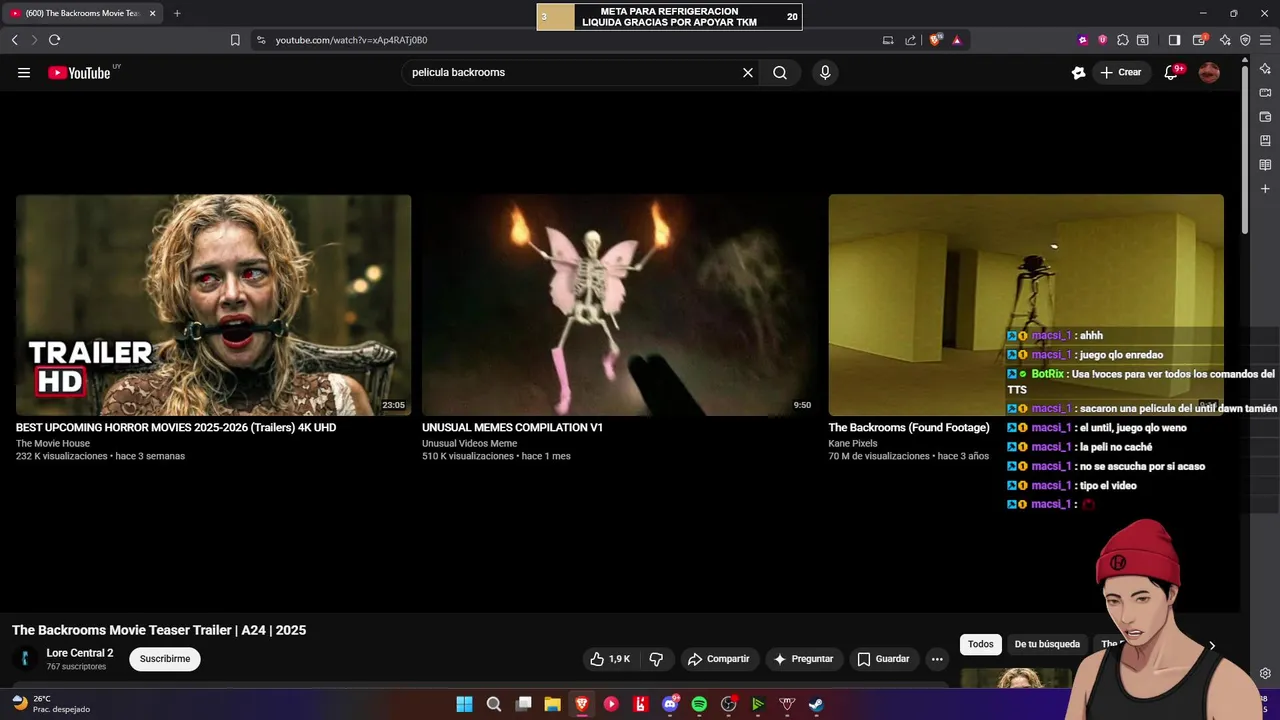Open a new browser tab
This screenshot has width=1280, height=720.
click(x=177, y=13)
